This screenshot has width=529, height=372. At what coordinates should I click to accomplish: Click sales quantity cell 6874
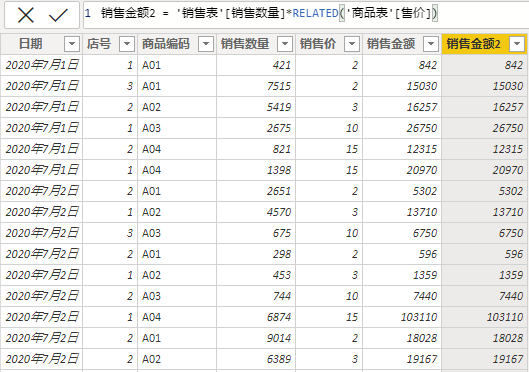(x=256, y=317)
